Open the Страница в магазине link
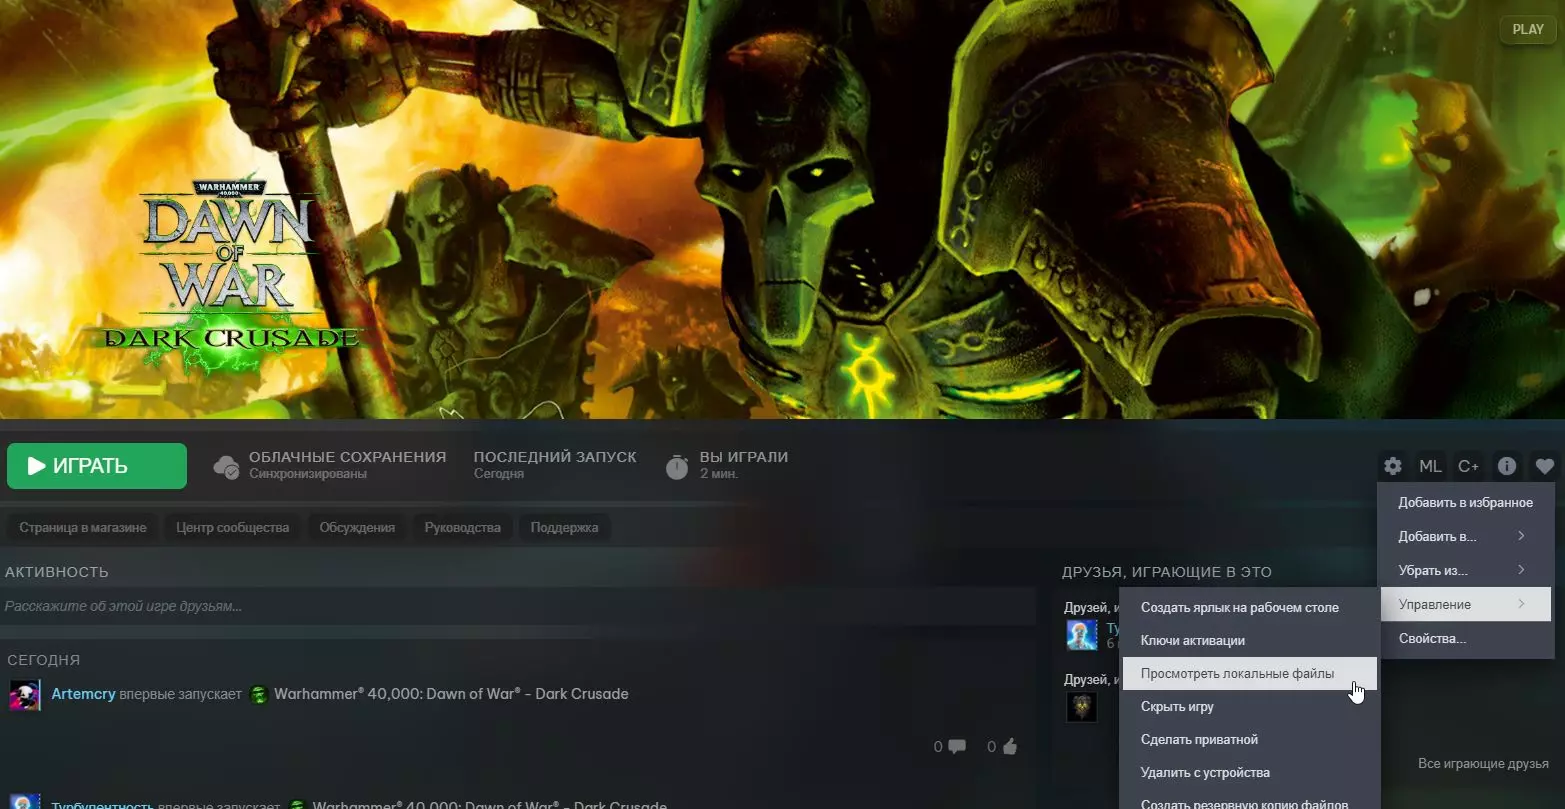Viewport: 1565px width, 809px height. pyautogui.click(x=83, y=527)
